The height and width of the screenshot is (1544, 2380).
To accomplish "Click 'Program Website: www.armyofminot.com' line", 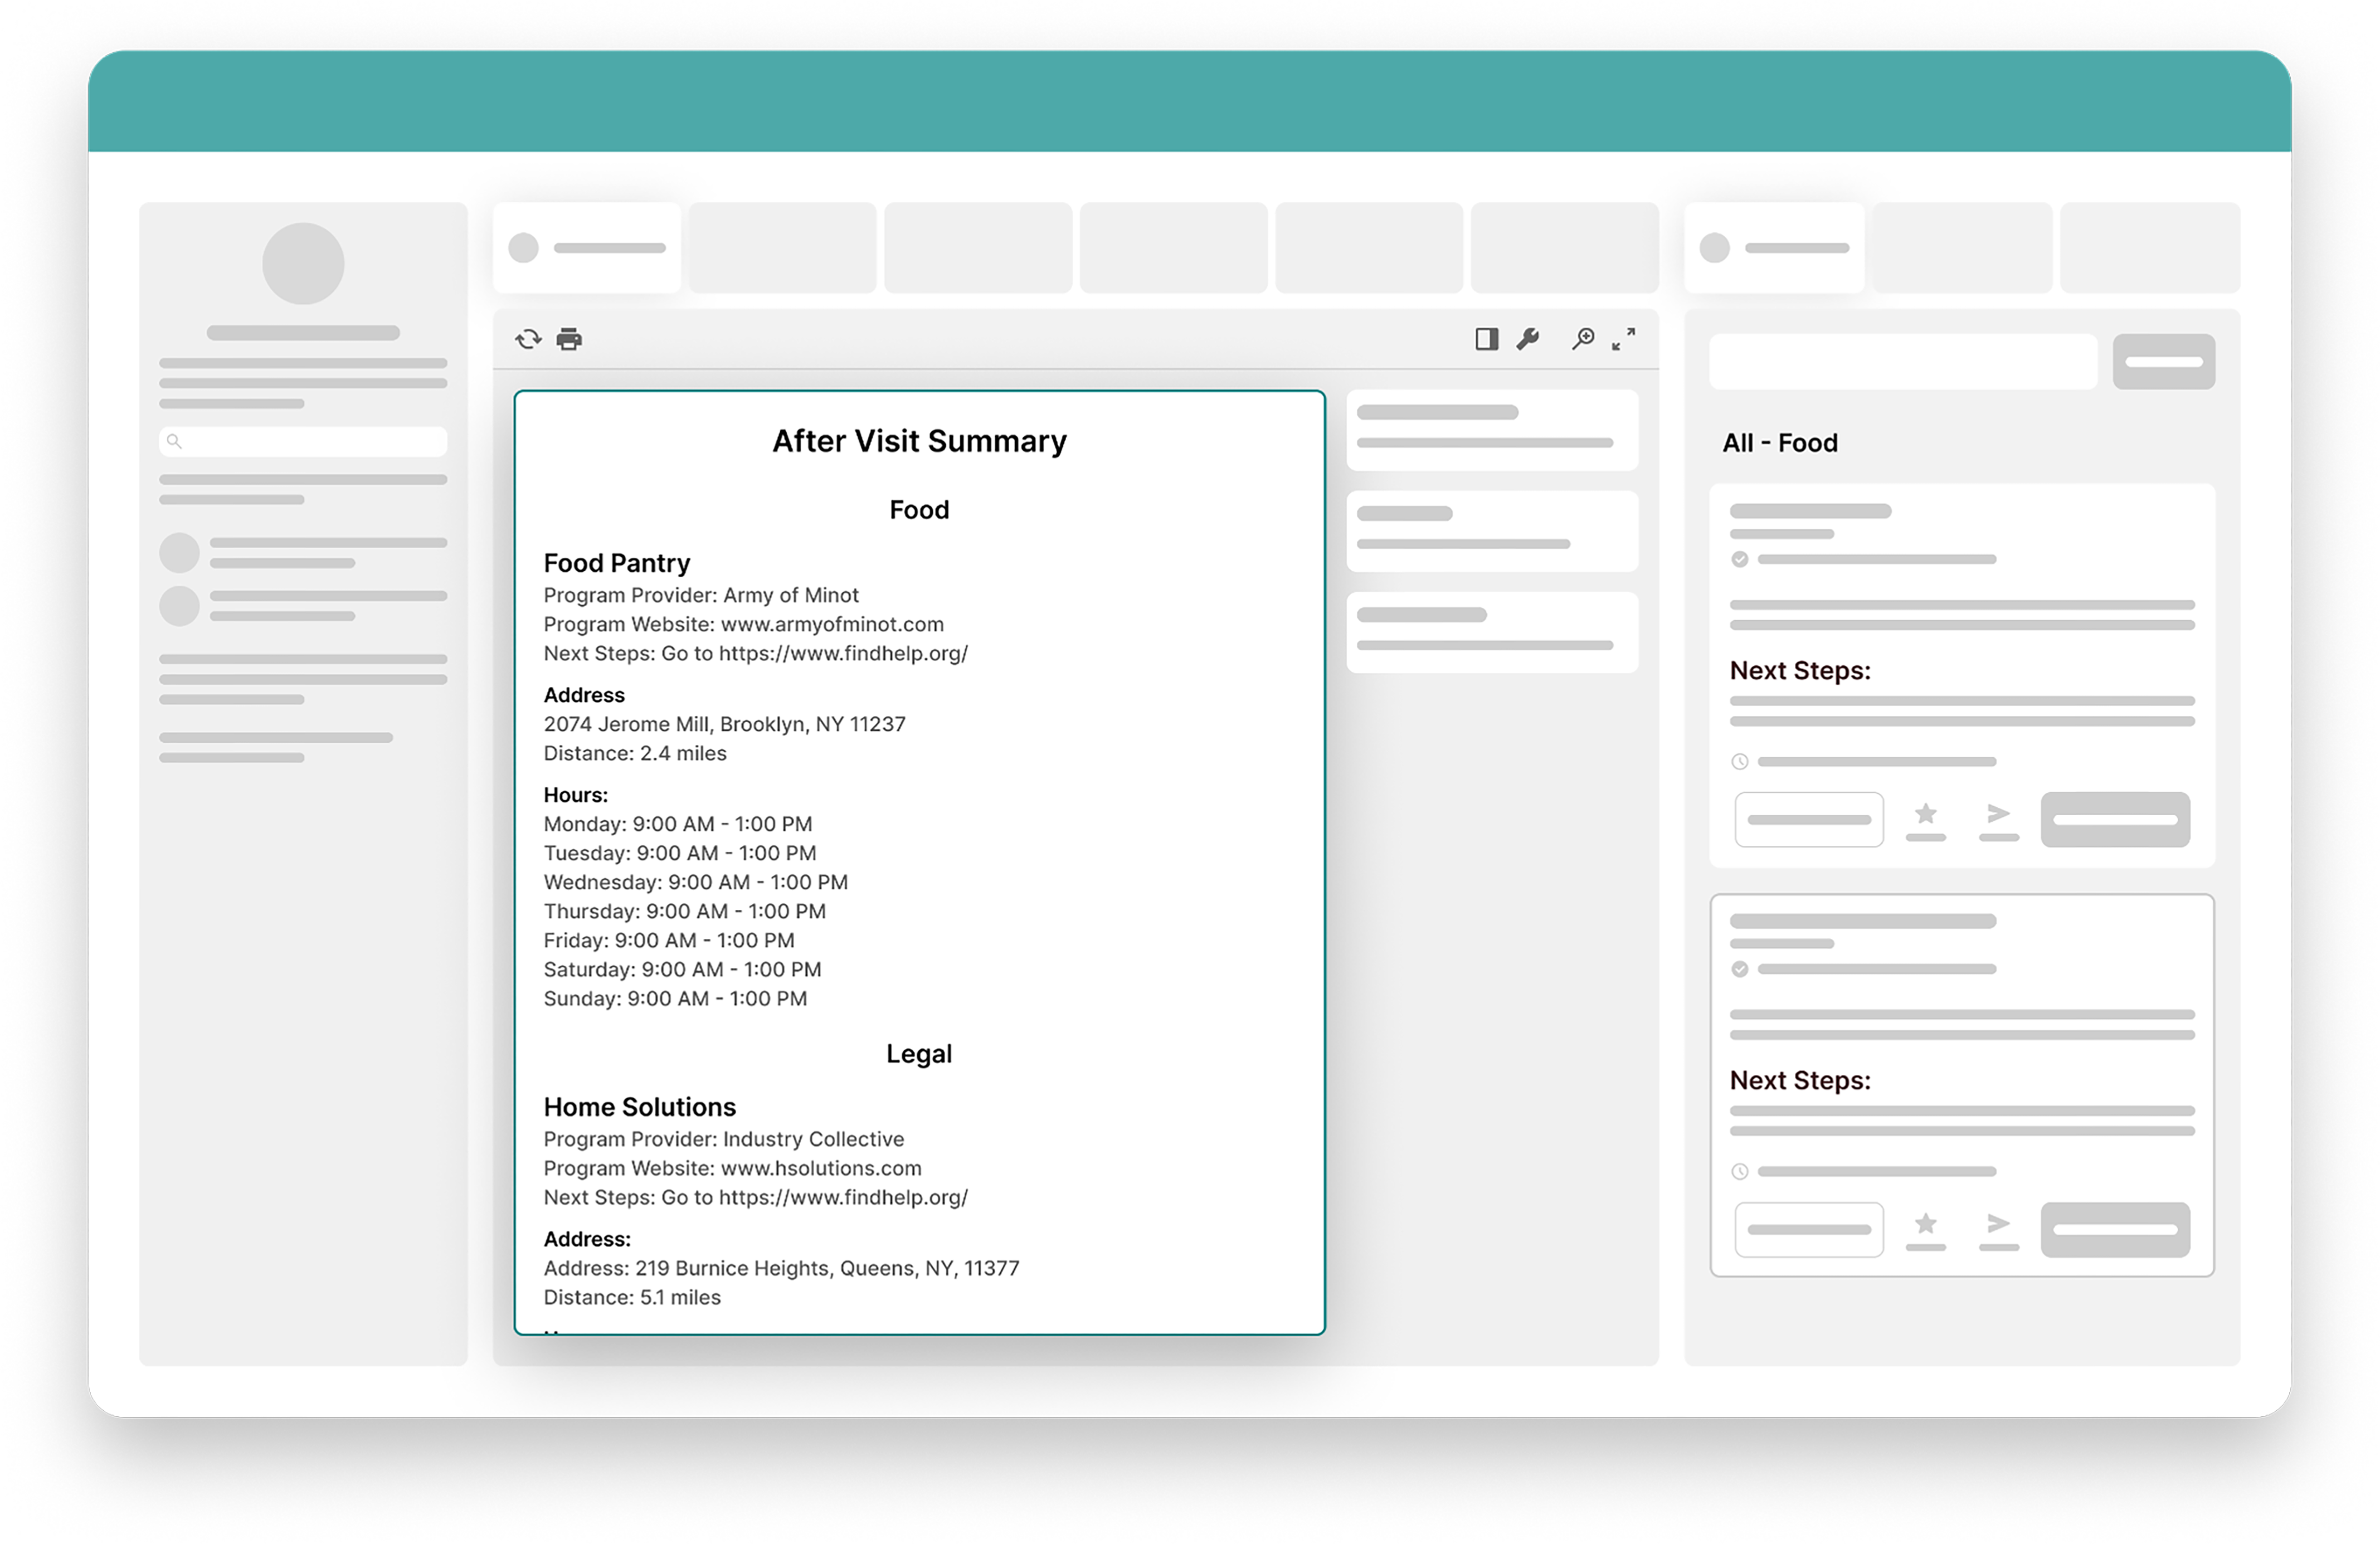I will pos(743,624).
